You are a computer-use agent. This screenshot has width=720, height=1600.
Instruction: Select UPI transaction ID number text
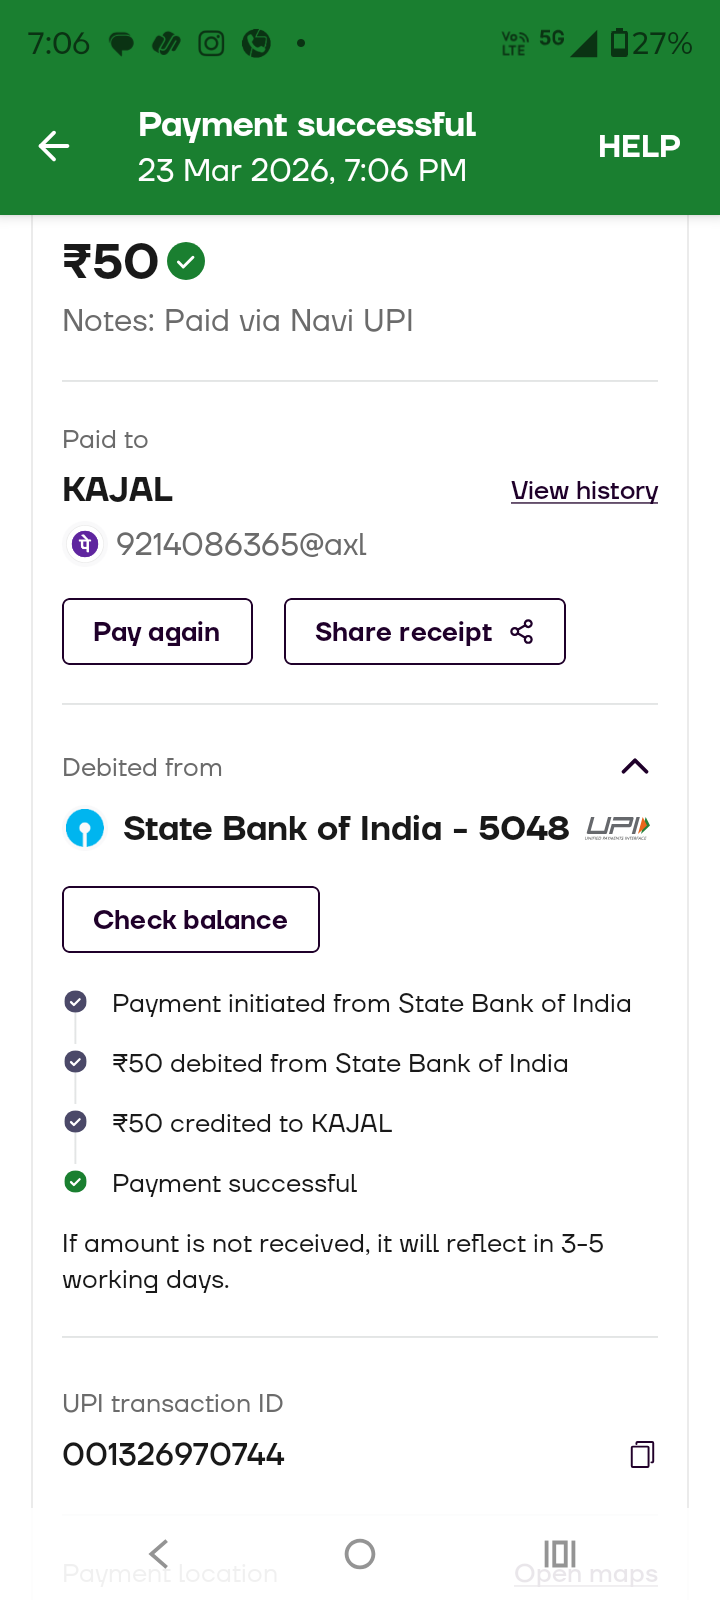174,1455
